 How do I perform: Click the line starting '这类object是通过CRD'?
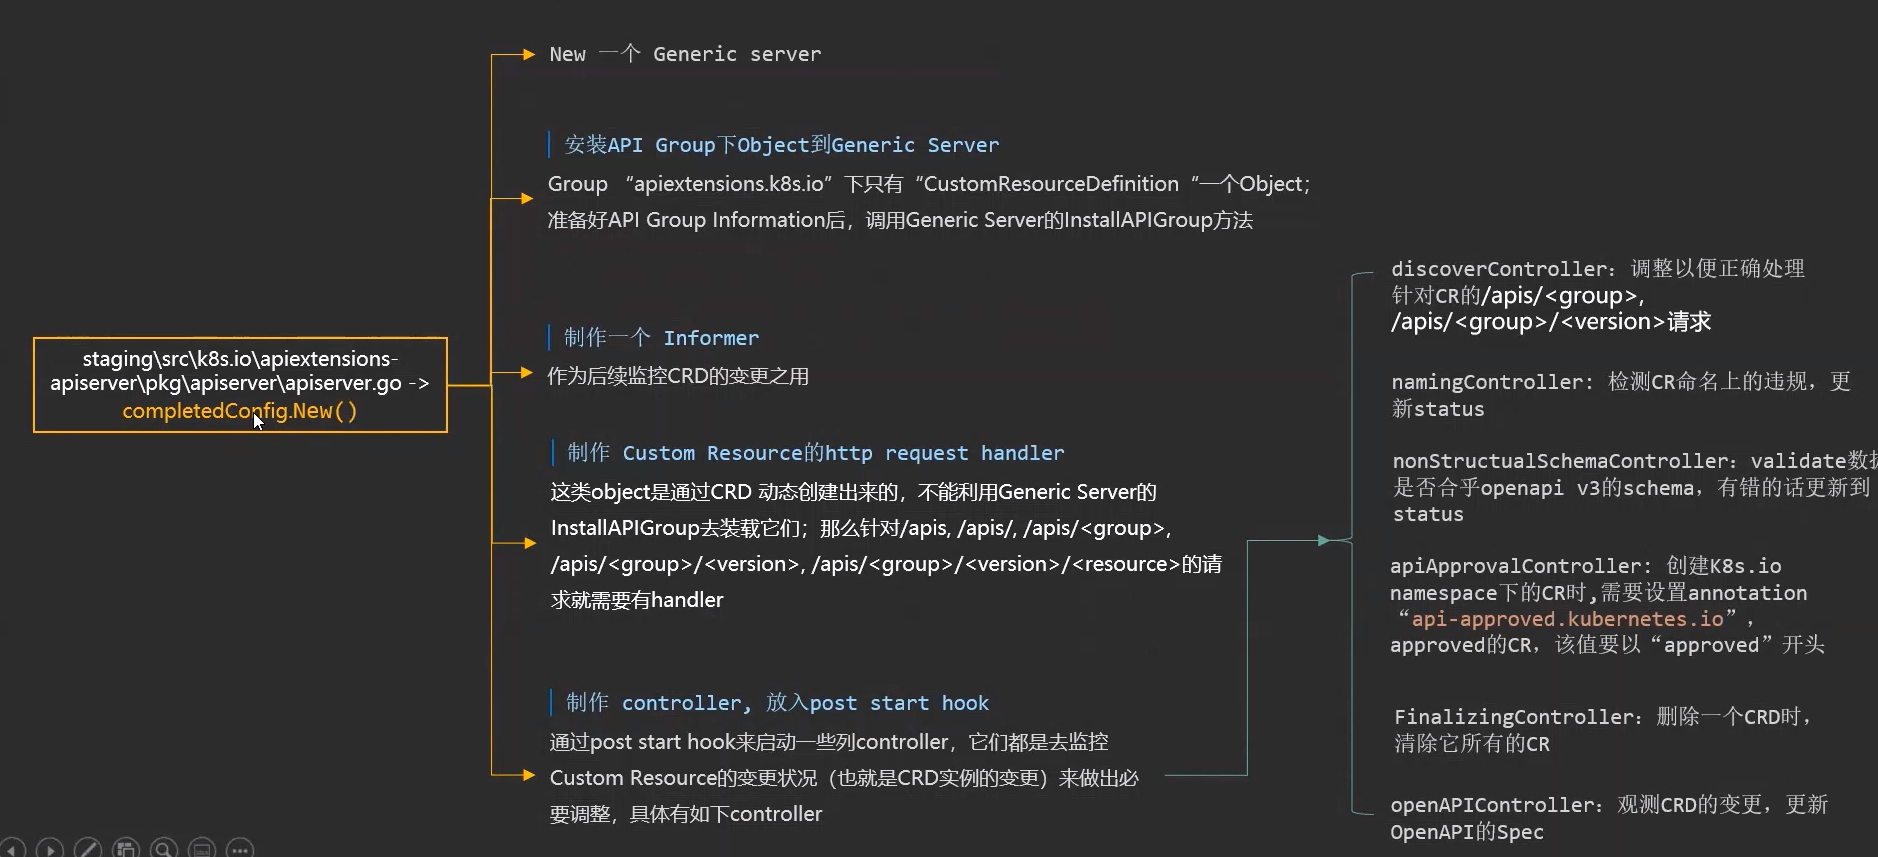tap(853, 492)
